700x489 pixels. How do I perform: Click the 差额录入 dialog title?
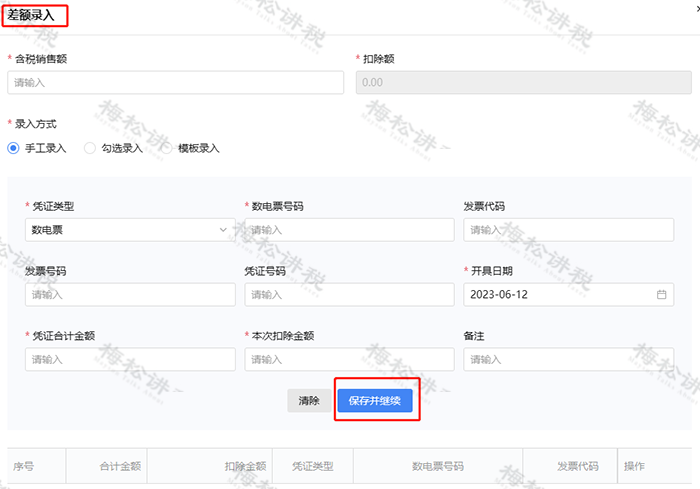pos(31,15)
